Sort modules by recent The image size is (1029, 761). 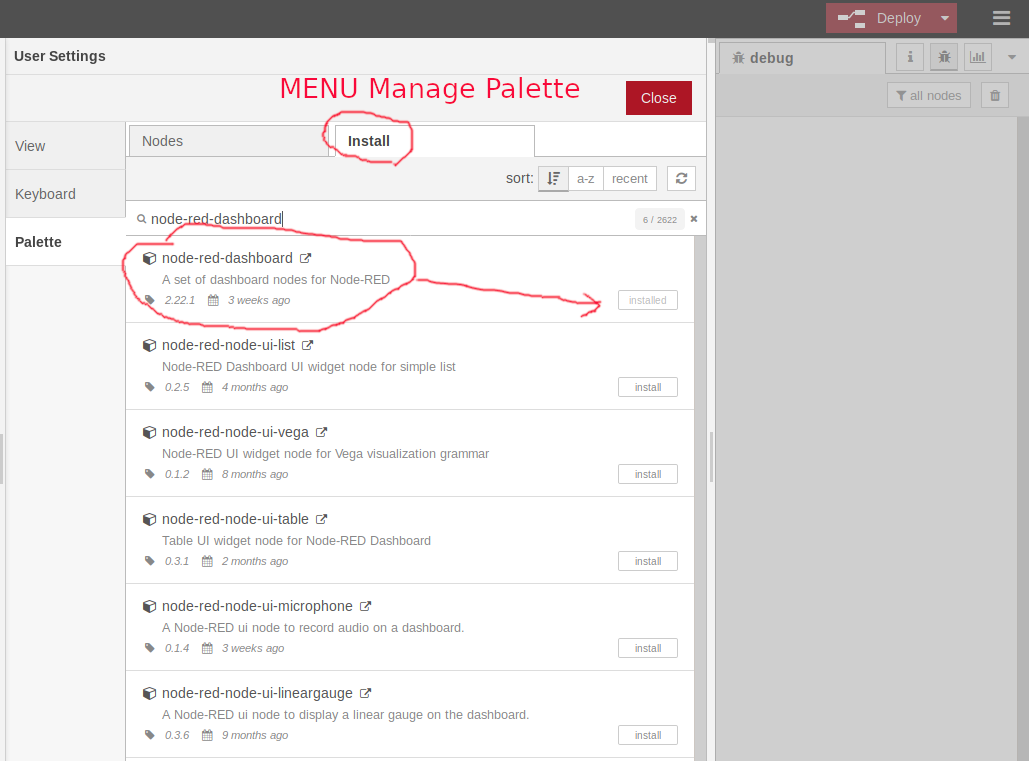click(x=629, y=178)
